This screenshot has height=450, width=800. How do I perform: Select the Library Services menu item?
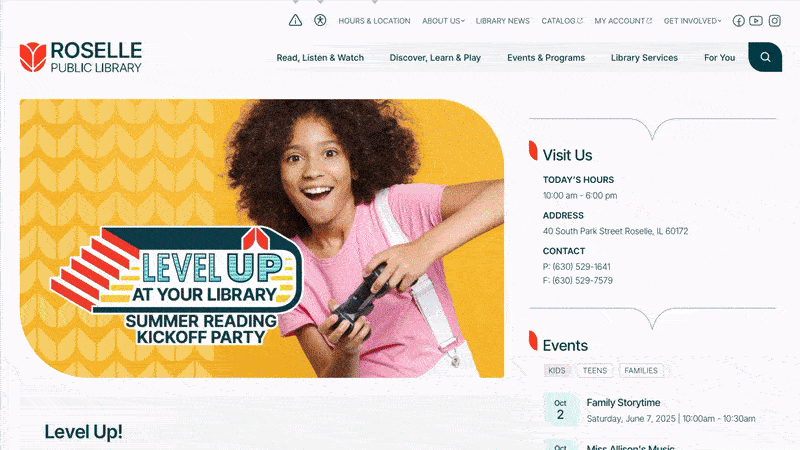[x=644, y=58]
